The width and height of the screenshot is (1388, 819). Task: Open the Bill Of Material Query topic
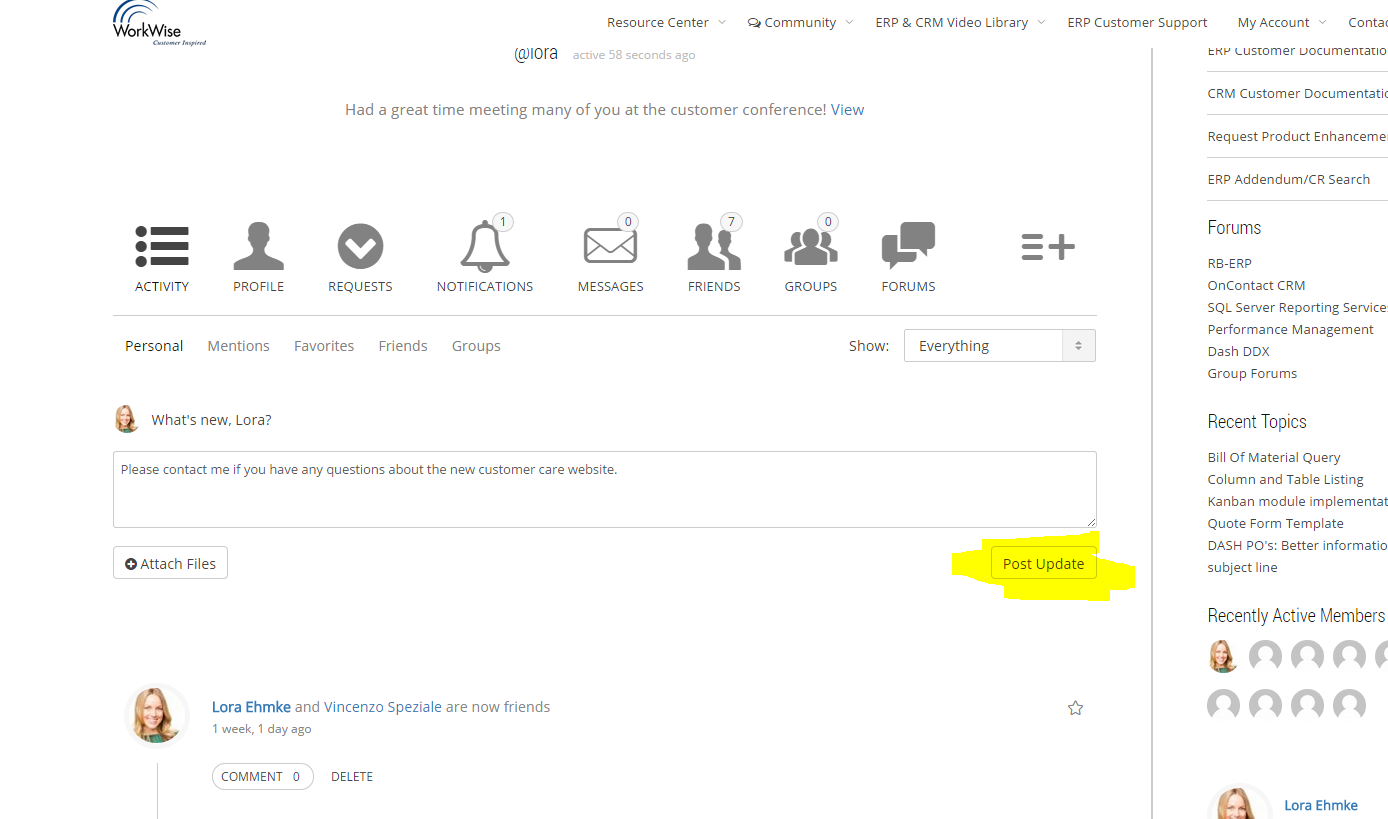(1273, 457)
